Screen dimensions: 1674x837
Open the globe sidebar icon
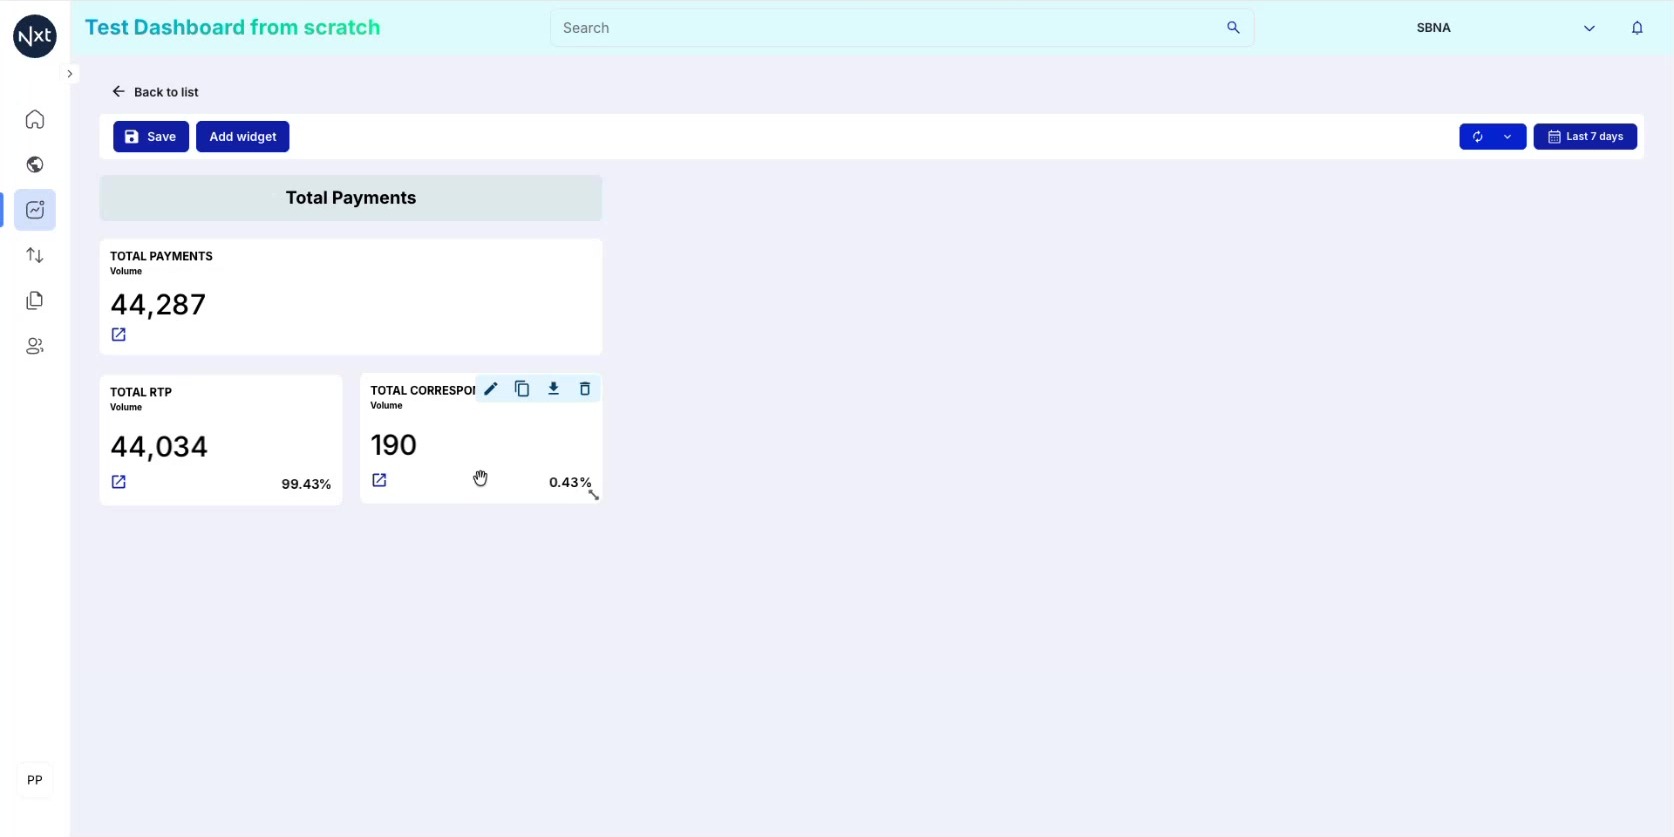[35, 165]
